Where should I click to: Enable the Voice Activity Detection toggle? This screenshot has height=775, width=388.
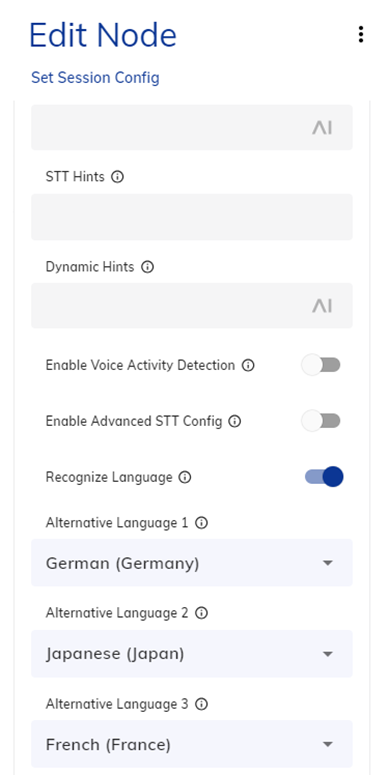coord(321,365)
